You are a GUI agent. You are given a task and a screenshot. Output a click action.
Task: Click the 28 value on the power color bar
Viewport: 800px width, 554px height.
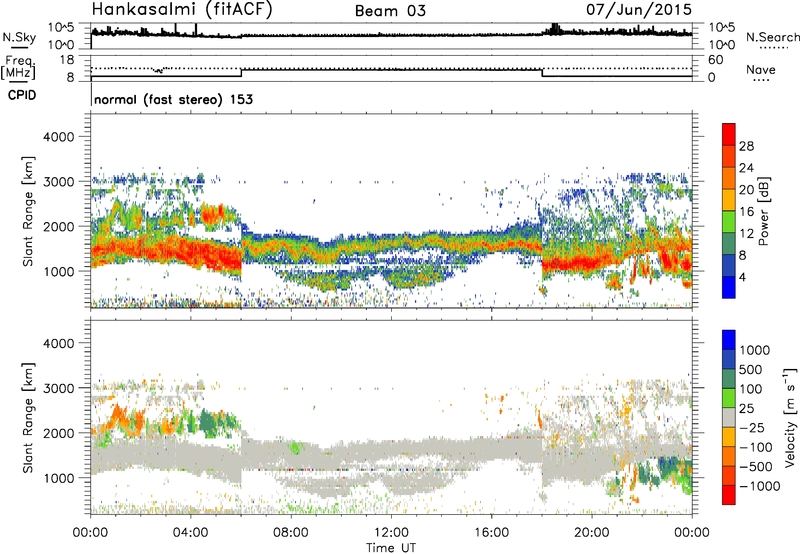[746, 146]
